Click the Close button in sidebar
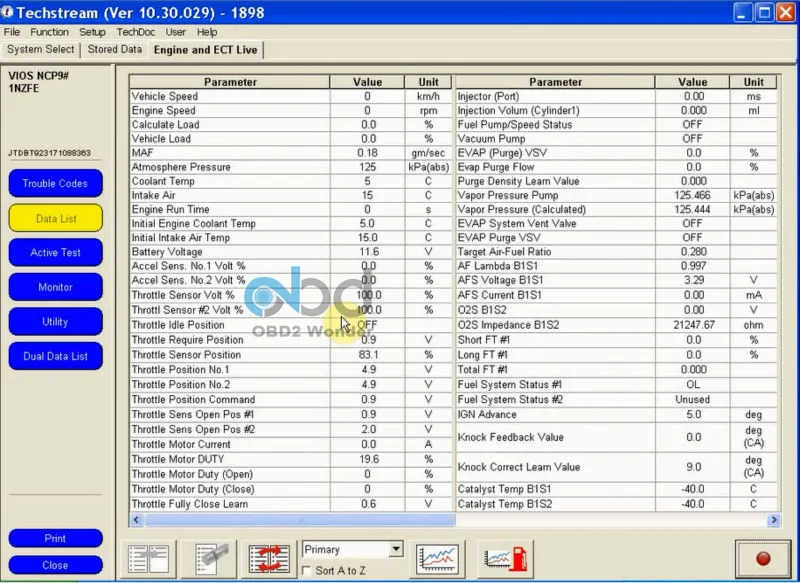 (x=55, y=565)
